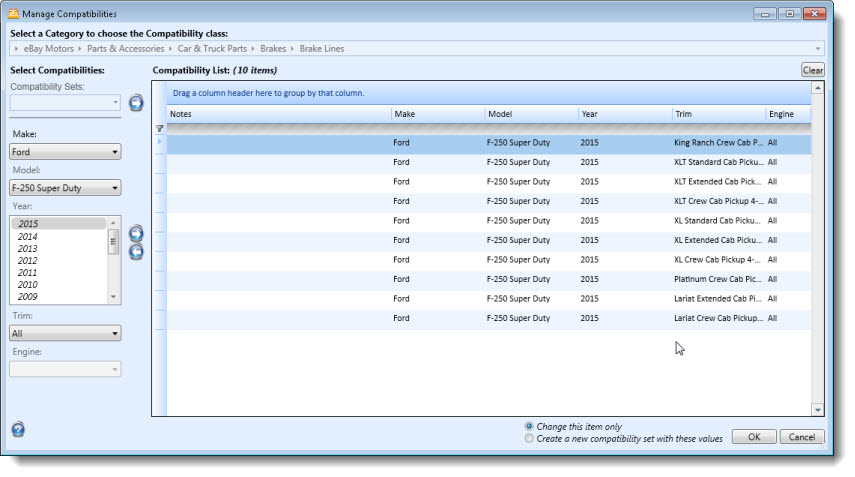The width and height of the screenshot is (855, 477).
Task: Open the Compatibility Sets dropdown
Action: 65,102
